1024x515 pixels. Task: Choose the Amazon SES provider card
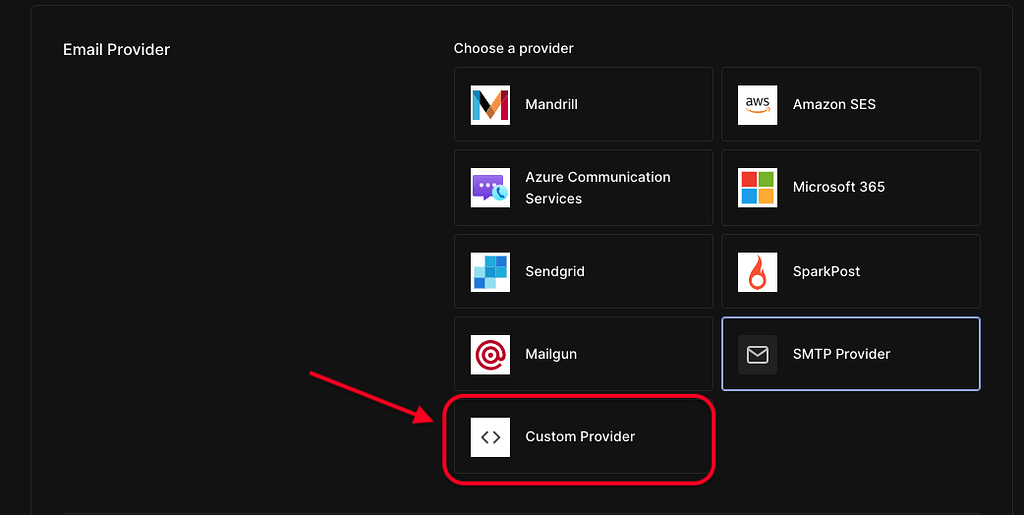pyautogui.click(x=851, y=104)
